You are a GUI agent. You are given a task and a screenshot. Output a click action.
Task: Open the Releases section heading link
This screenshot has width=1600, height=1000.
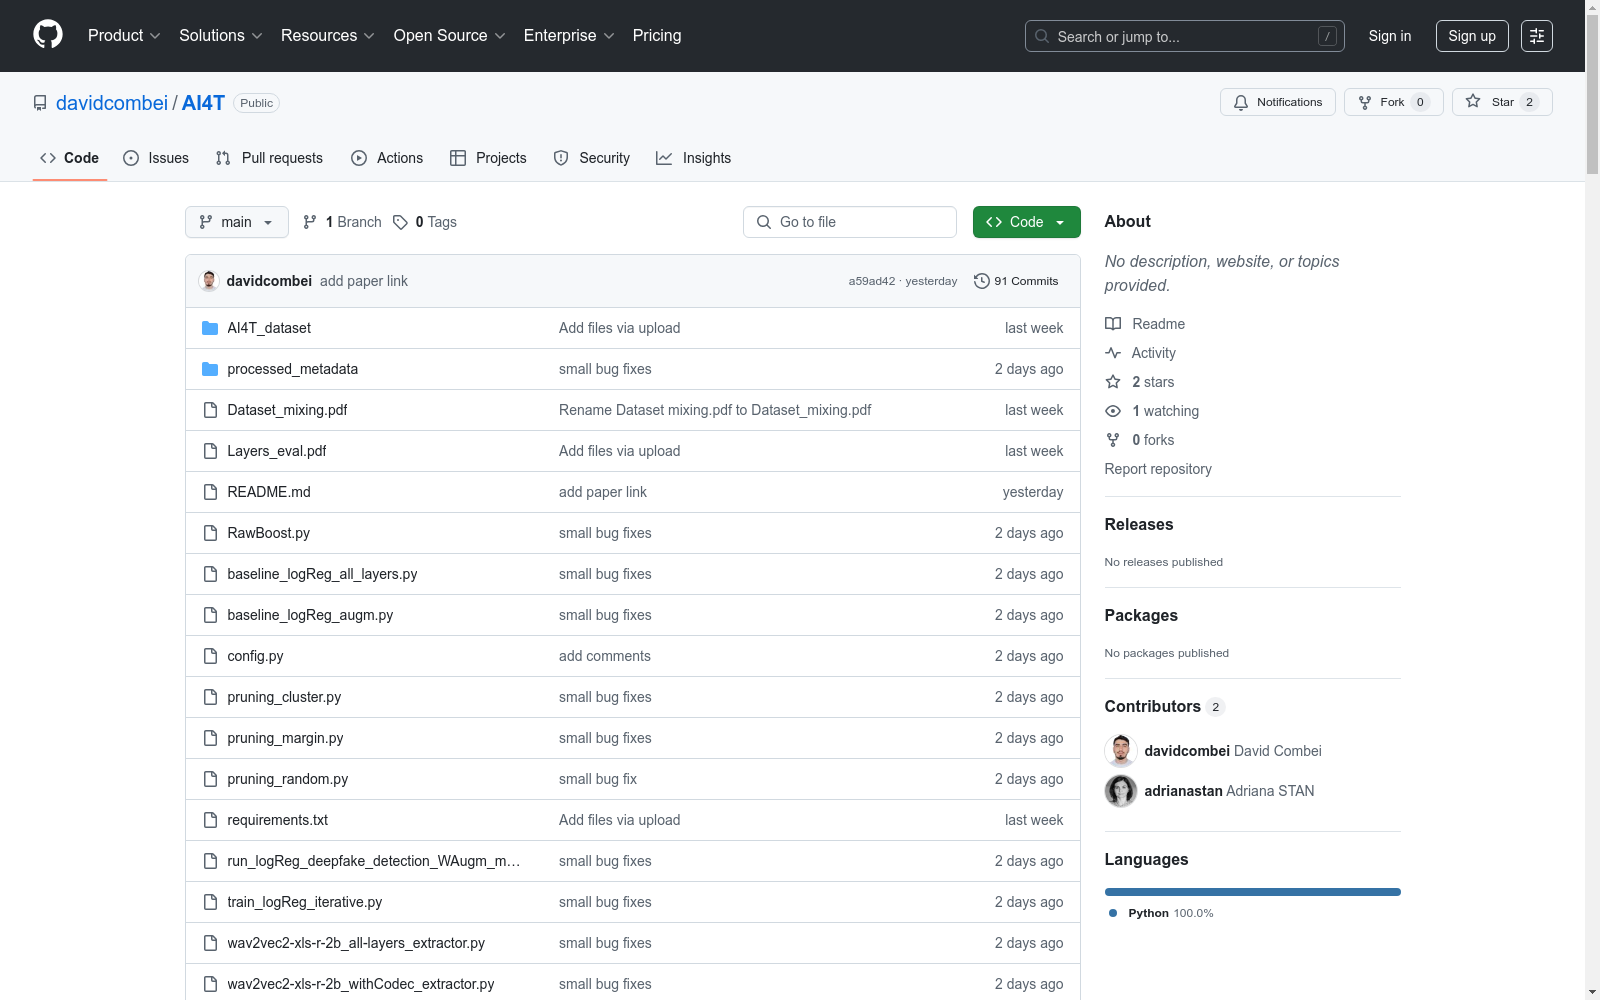click(1139, 524)
